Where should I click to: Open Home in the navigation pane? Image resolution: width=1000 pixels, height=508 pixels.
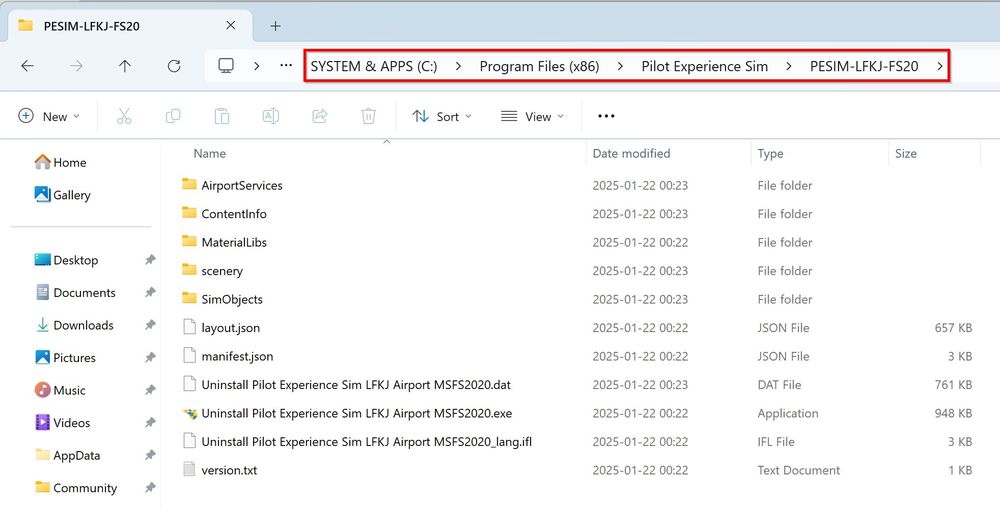point(61,163)
